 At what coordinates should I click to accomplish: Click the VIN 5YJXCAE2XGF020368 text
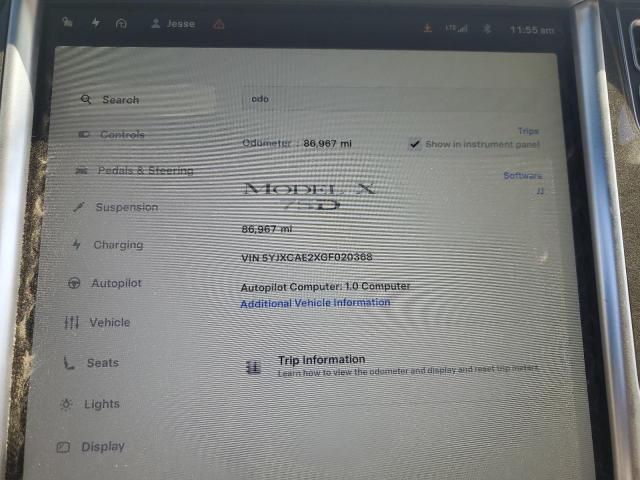tap(307, 257)
